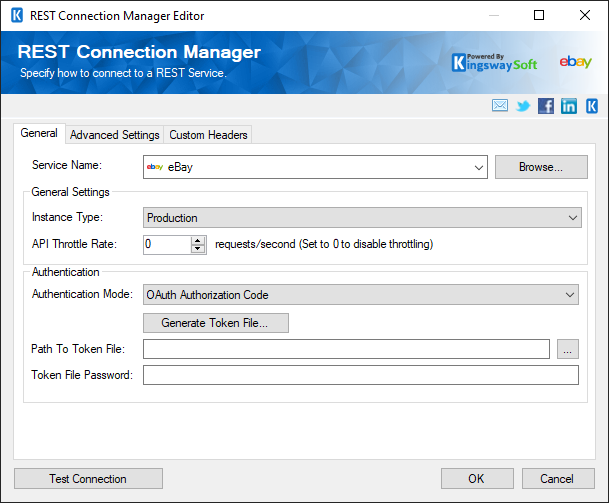The image size is (609, 503).
Task: Click the Test Connection button
Action: point(88,479)
